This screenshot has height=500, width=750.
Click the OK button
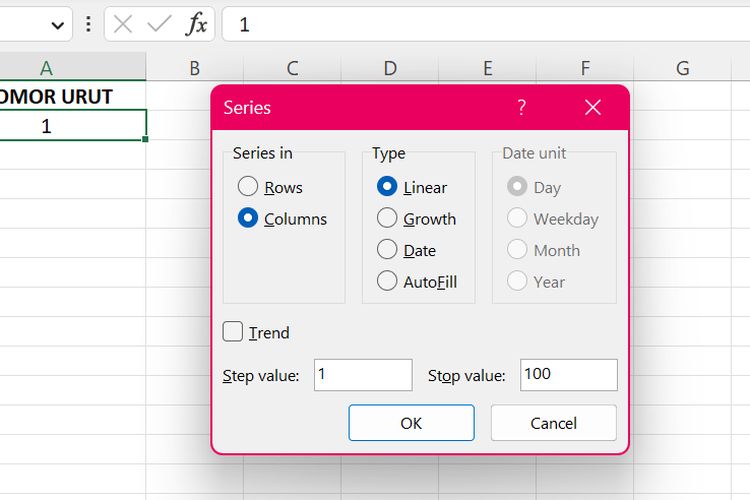pyautogui.click(x=411, y=423)
